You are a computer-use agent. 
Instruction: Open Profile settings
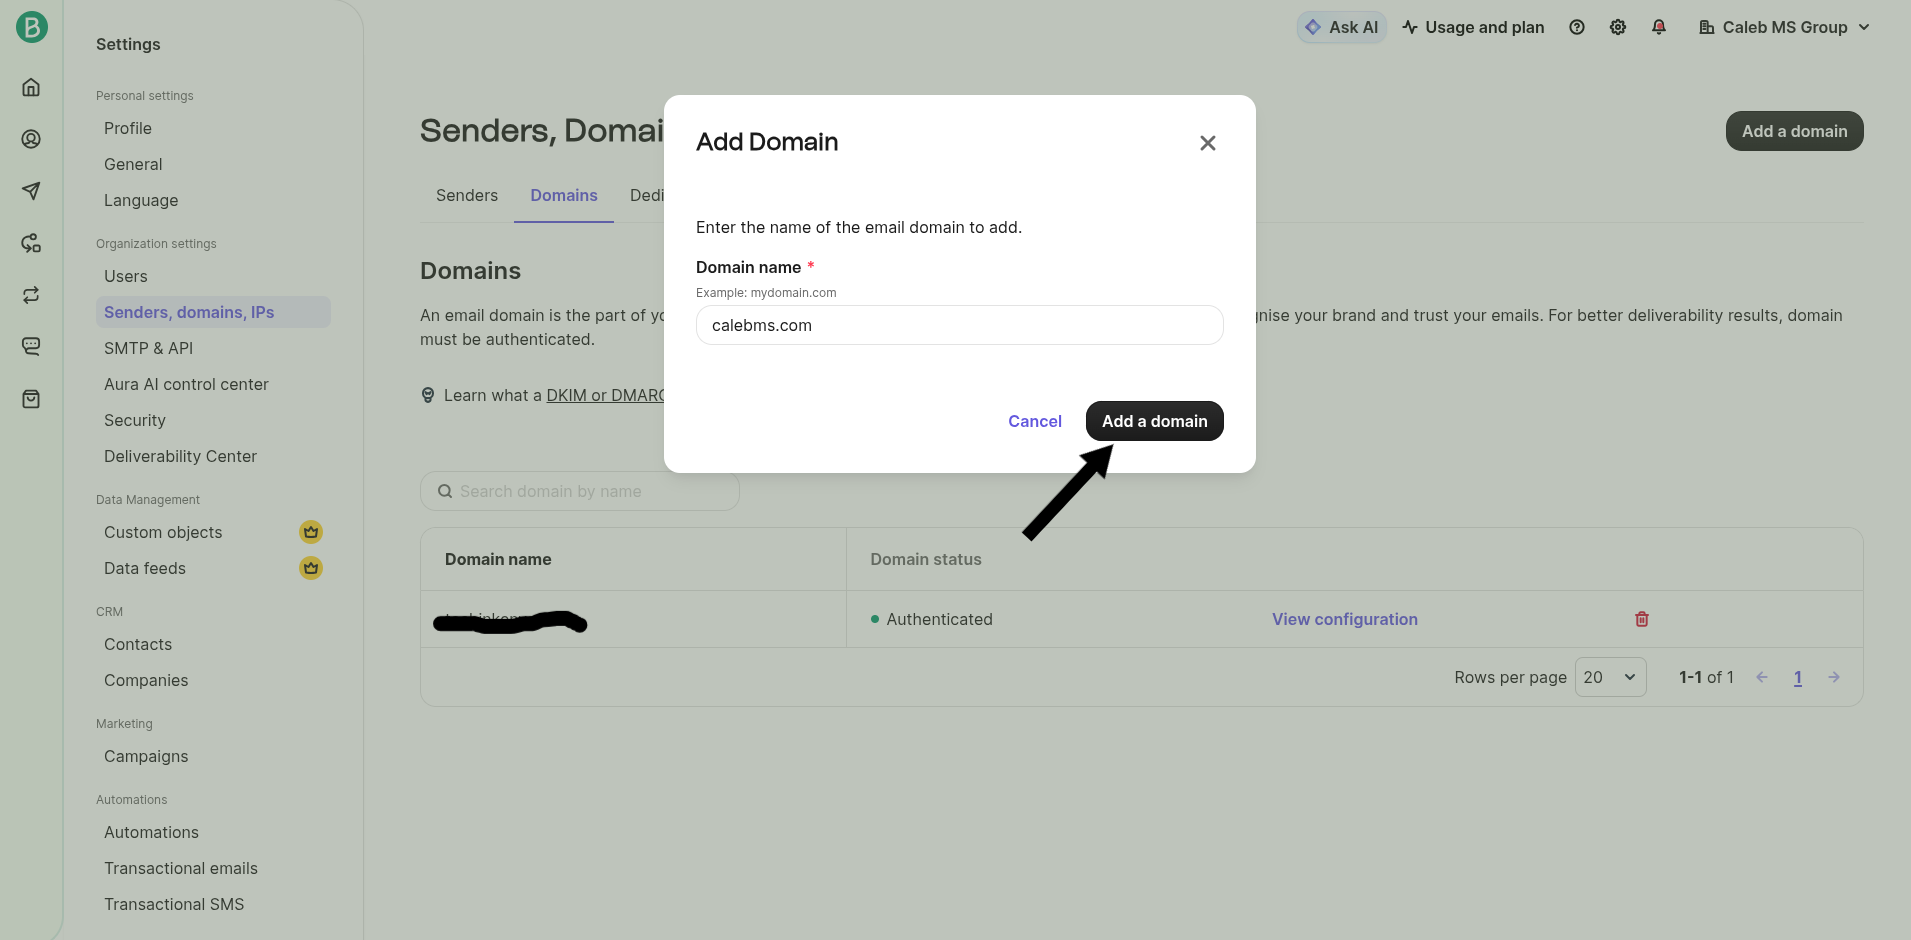tap(128, 128)
